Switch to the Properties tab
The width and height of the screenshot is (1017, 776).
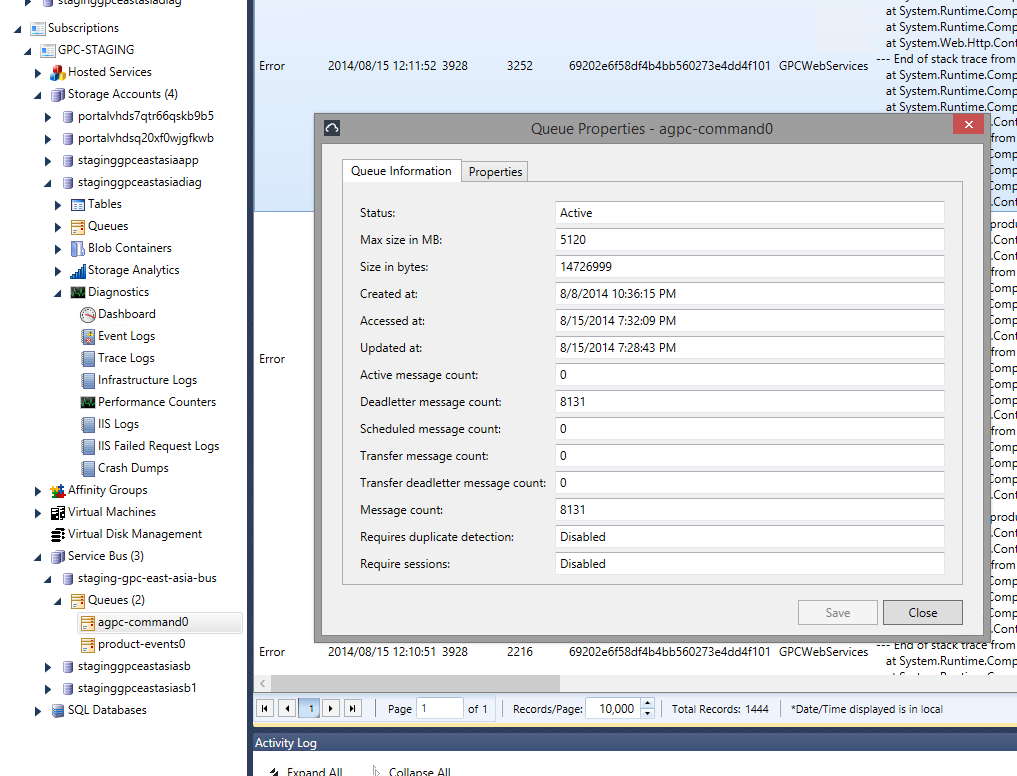pos(495,172)
